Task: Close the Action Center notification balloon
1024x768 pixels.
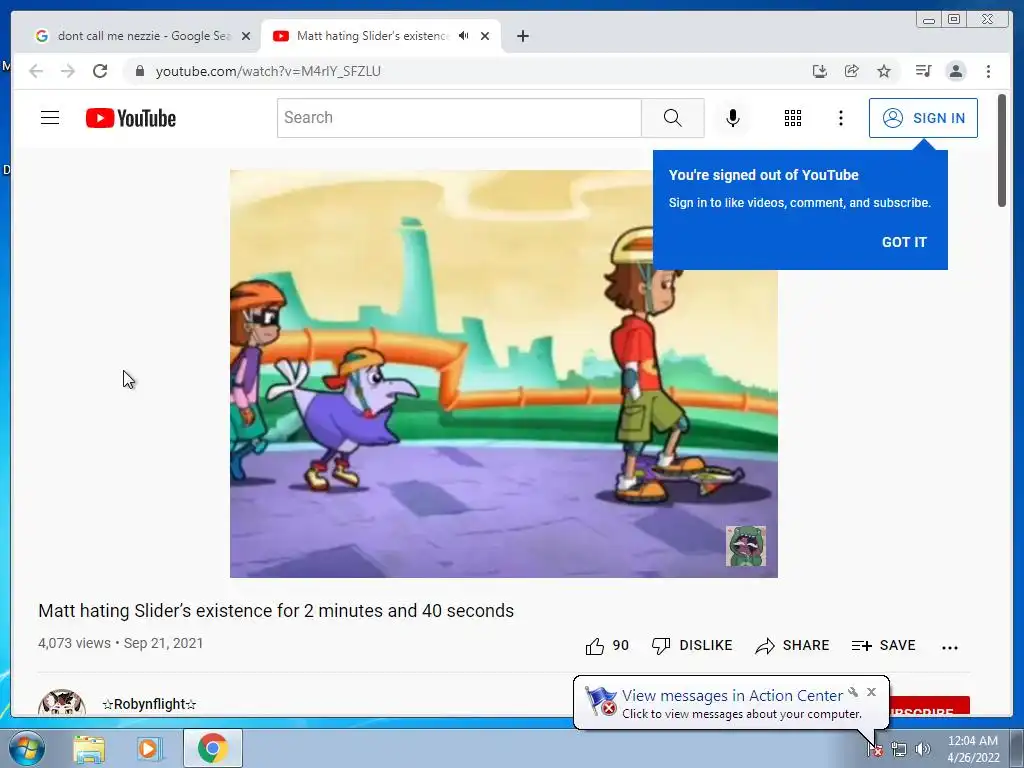Action: (x=871, y=692)
